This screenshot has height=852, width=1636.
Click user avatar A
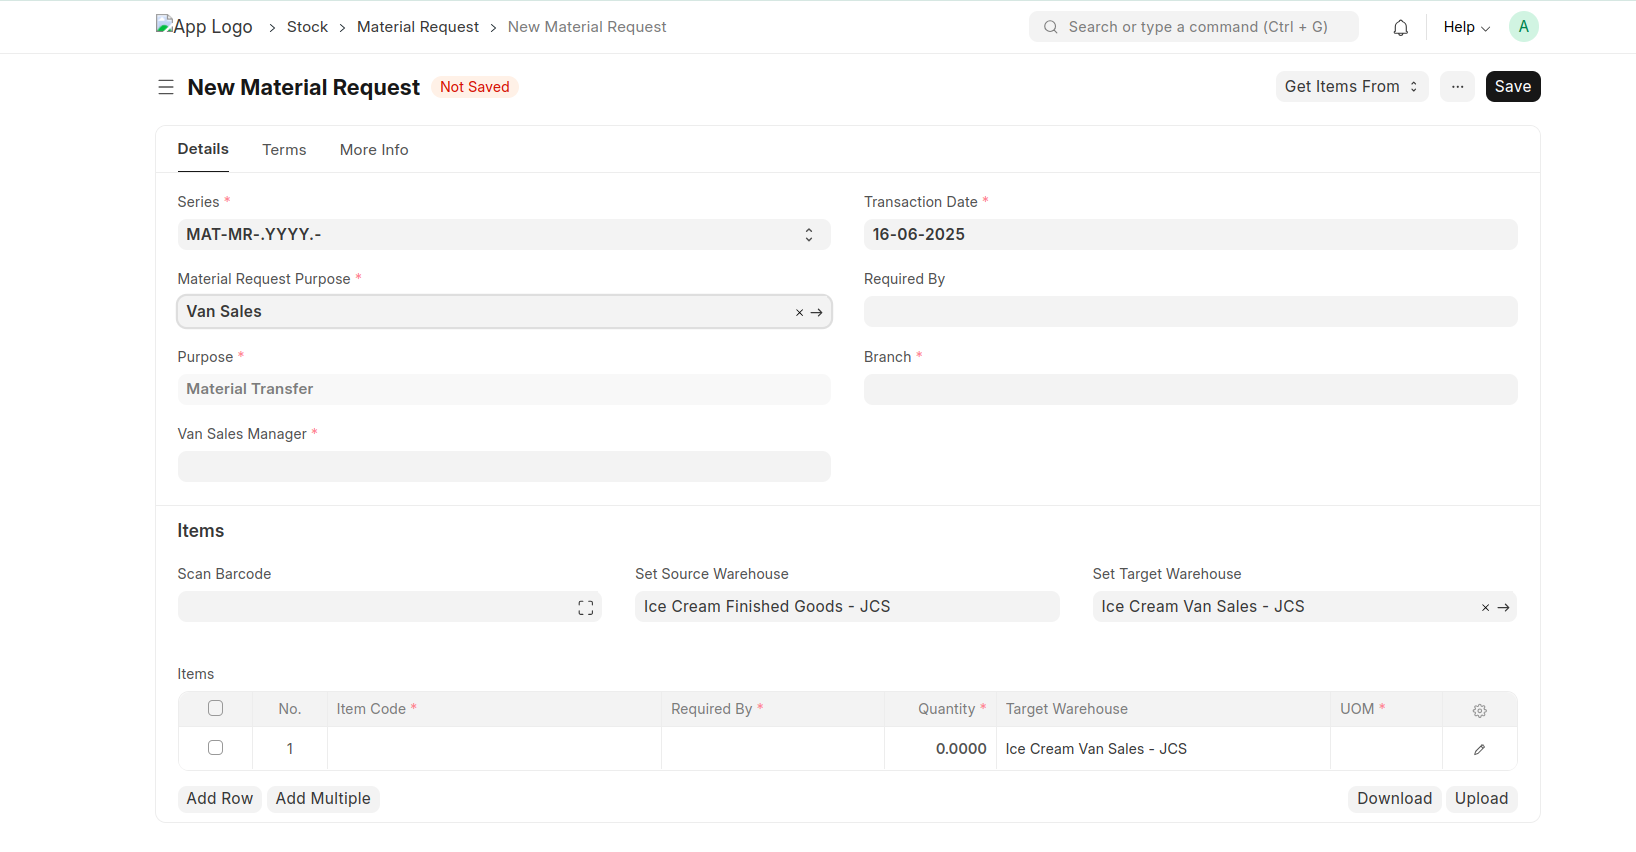tap(1523, 27)
